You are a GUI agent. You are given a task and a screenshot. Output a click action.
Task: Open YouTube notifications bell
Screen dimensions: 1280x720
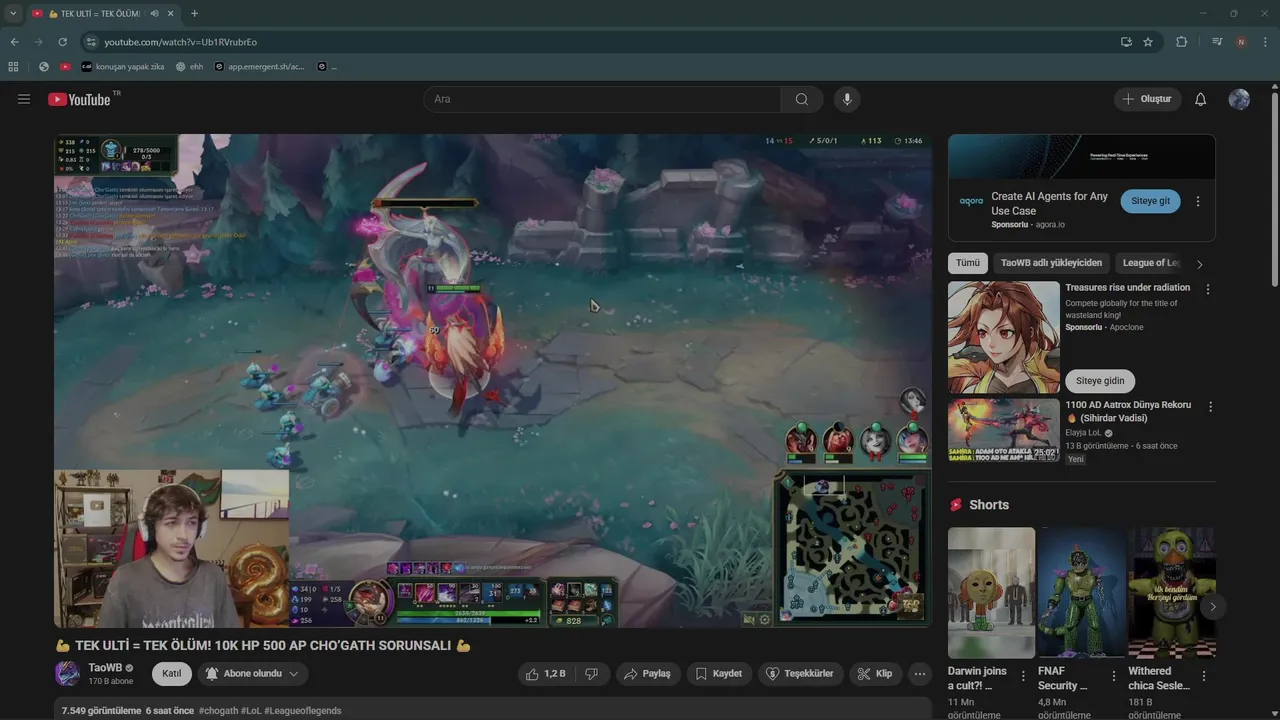click(1201, 99)
